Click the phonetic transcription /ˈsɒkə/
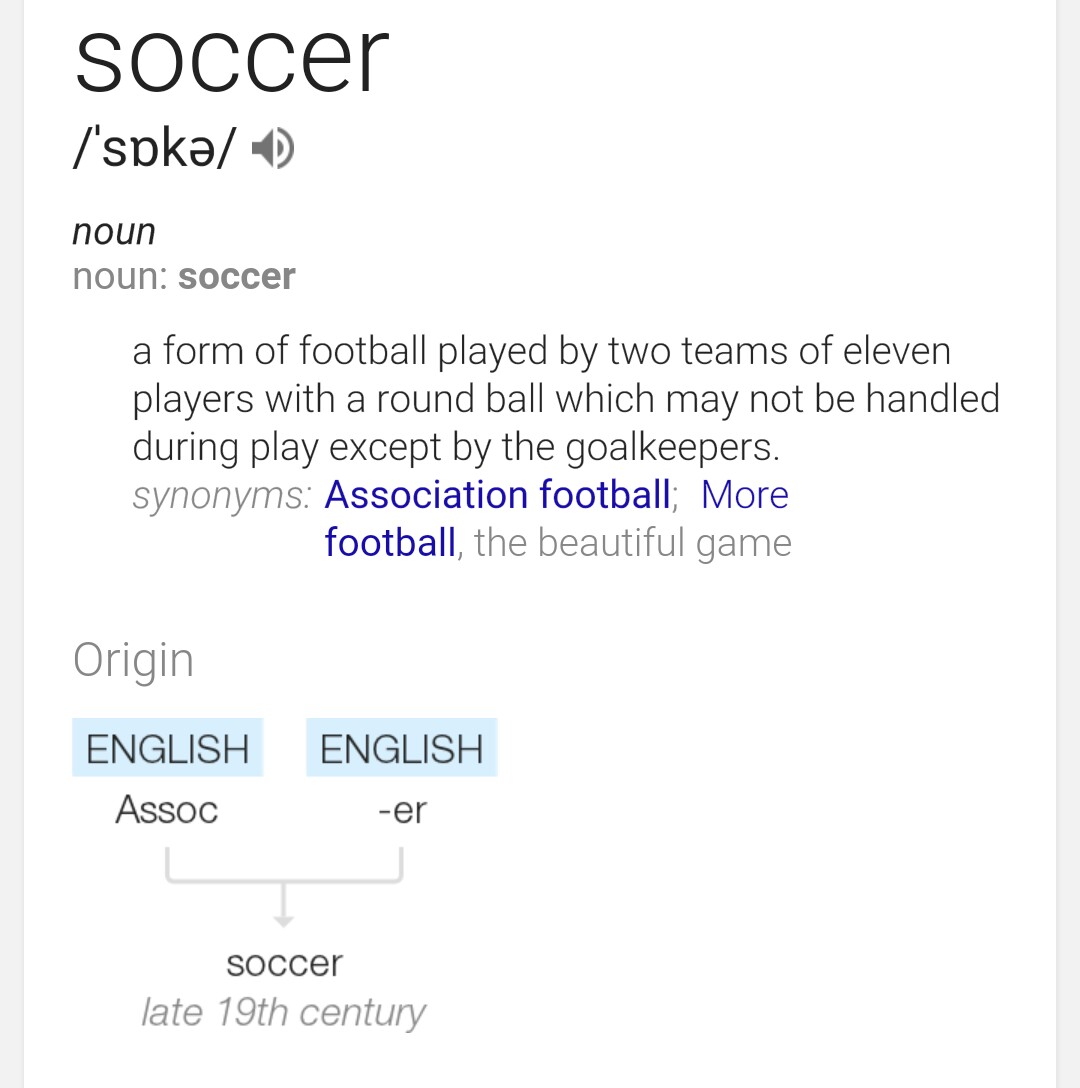This screenshot has width=1080, height=1088. point(155,148)
